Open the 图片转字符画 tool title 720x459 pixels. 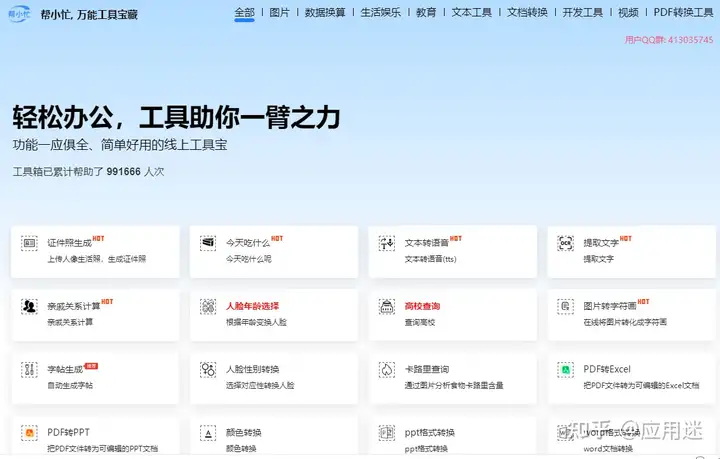click(610, 306)
